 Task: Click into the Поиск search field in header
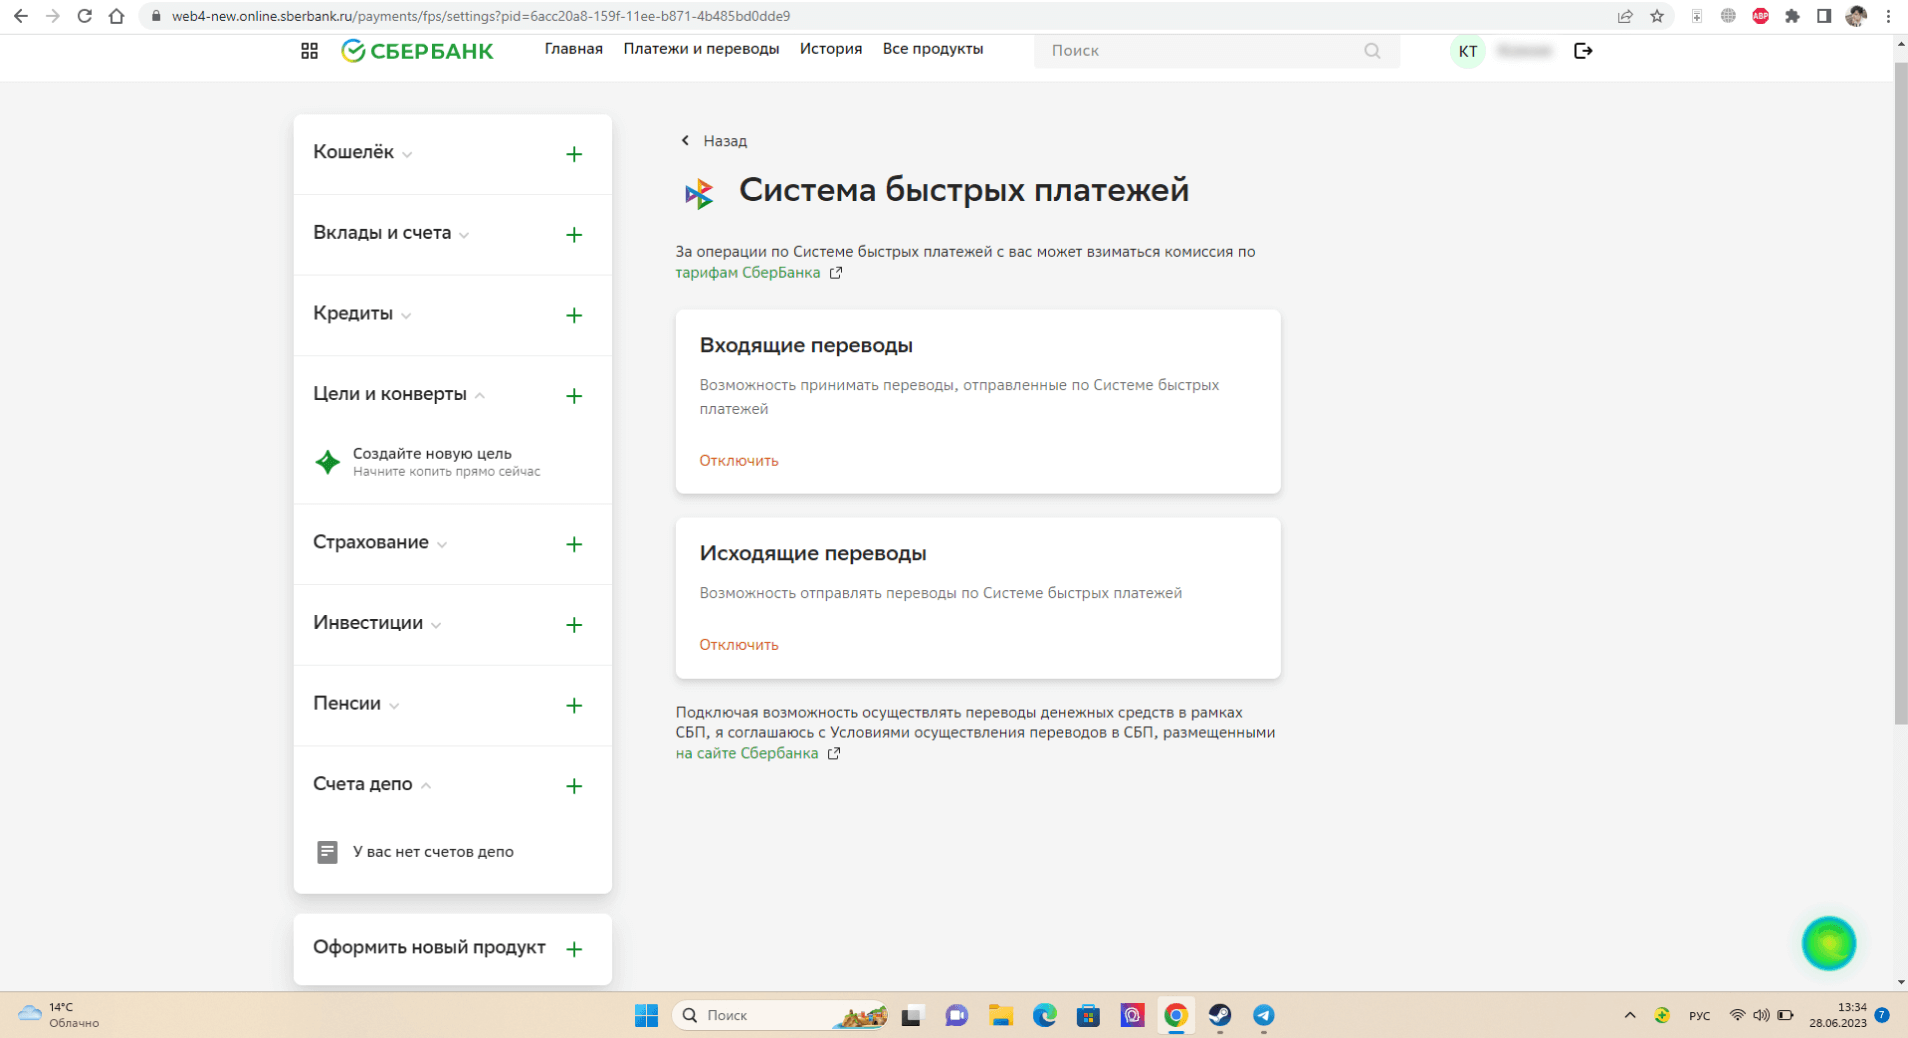pyautogui.click(x=1200, y=51)
